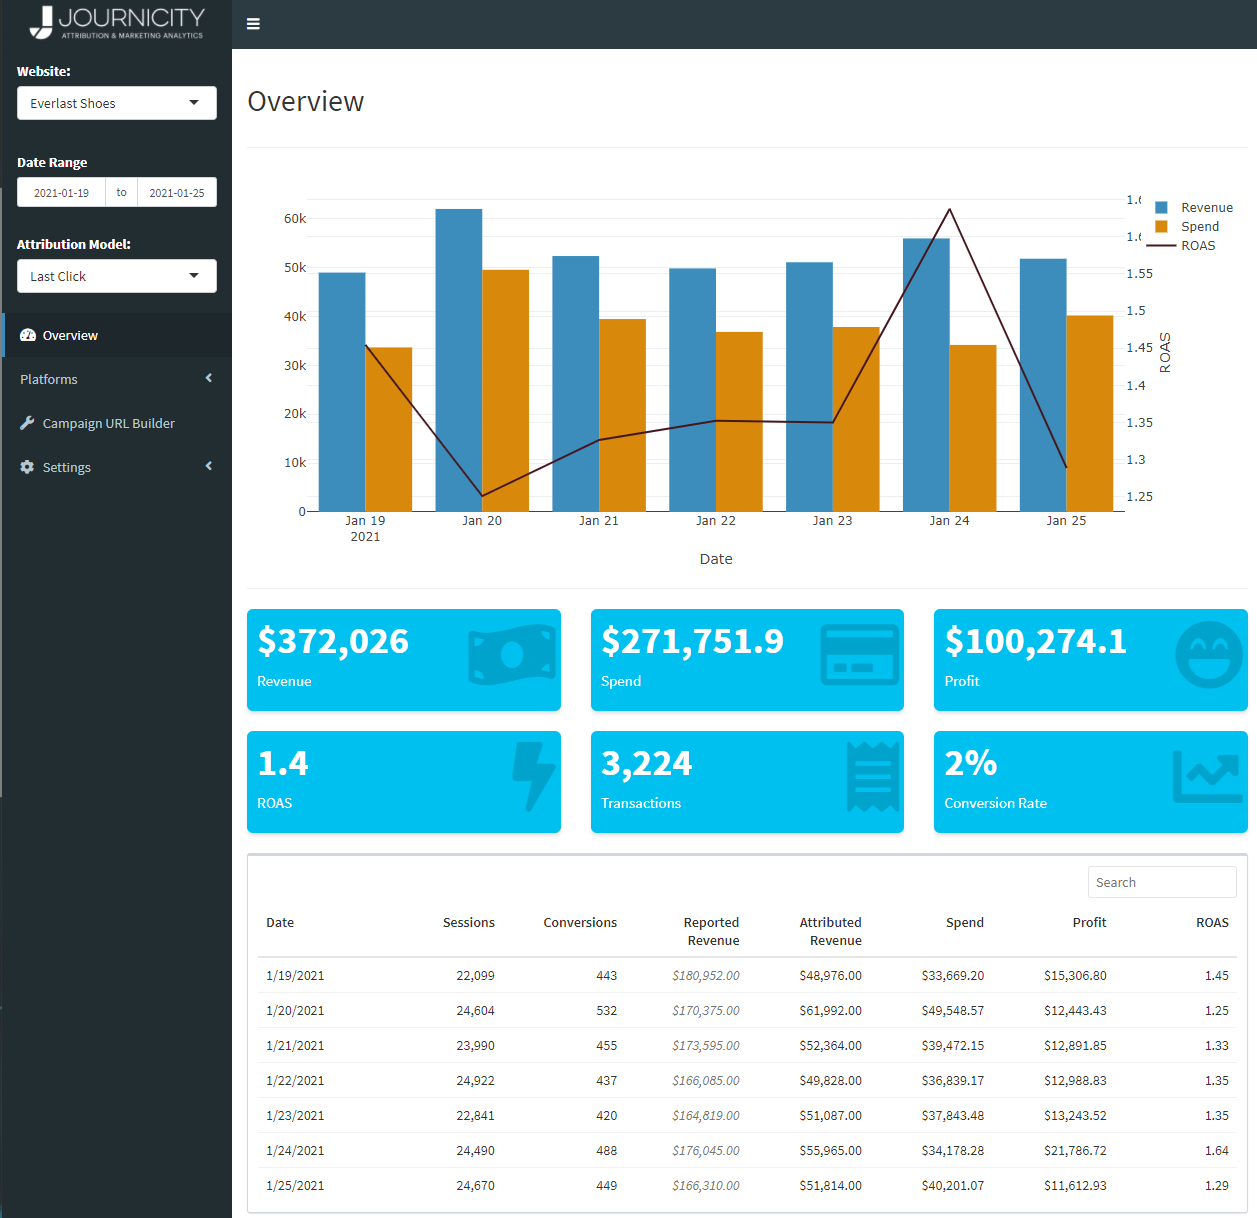Click the $372,026 Revenue card
This screenshot has height=1218, width=1257.
(404, 660)
